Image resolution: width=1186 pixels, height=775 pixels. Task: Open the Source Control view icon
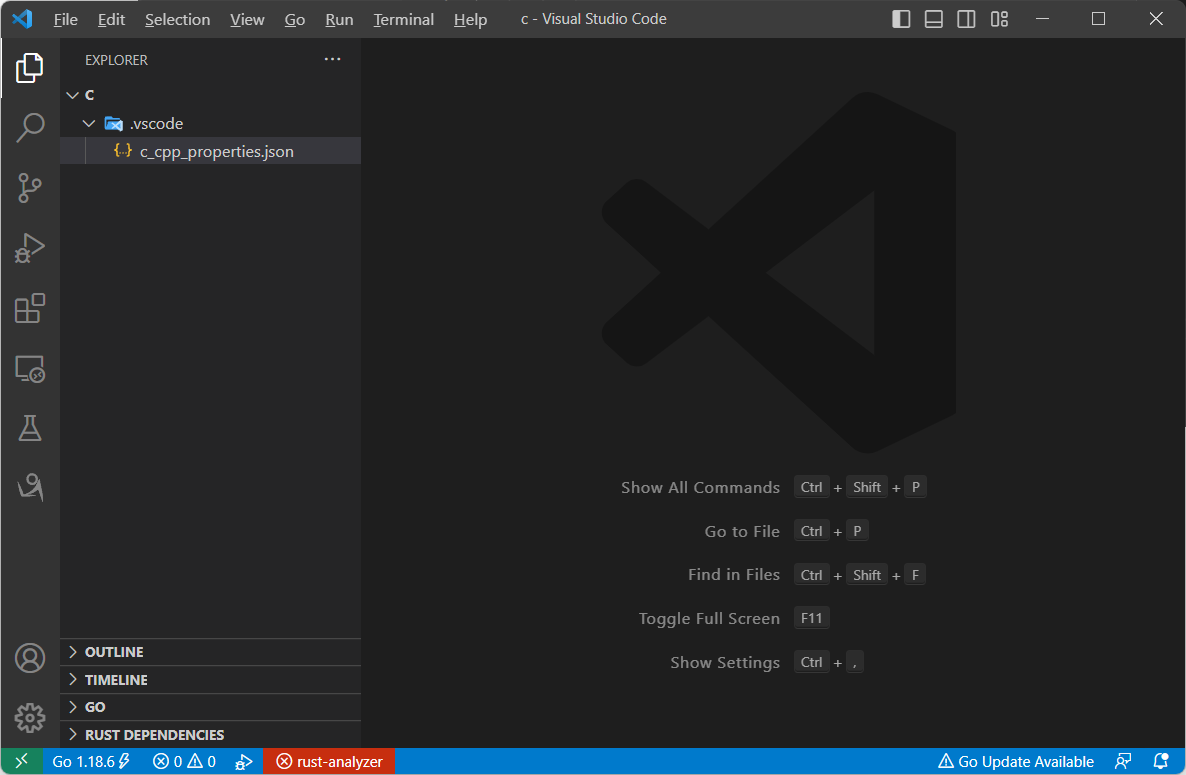29,188
